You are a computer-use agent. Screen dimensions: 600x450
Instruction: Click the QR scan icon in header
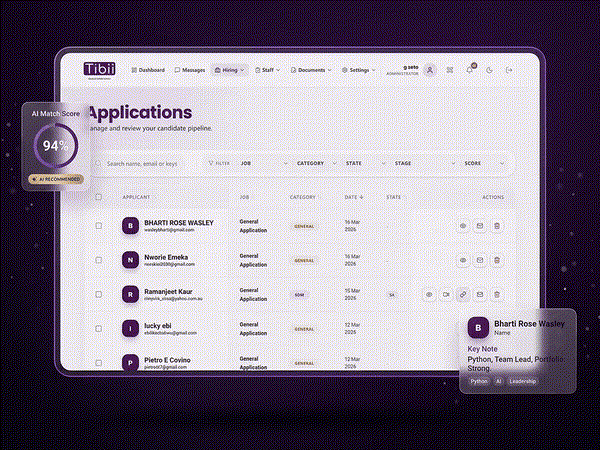(450, 70)
